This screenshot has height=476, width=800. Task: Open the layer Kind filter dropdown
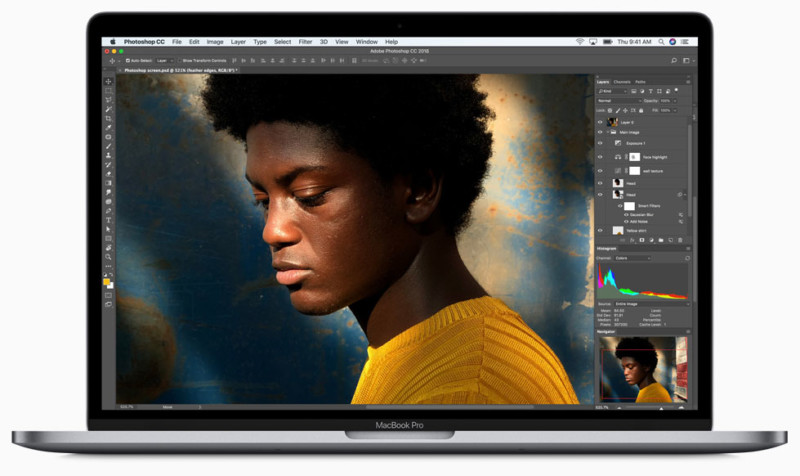[x=612, y=91]
